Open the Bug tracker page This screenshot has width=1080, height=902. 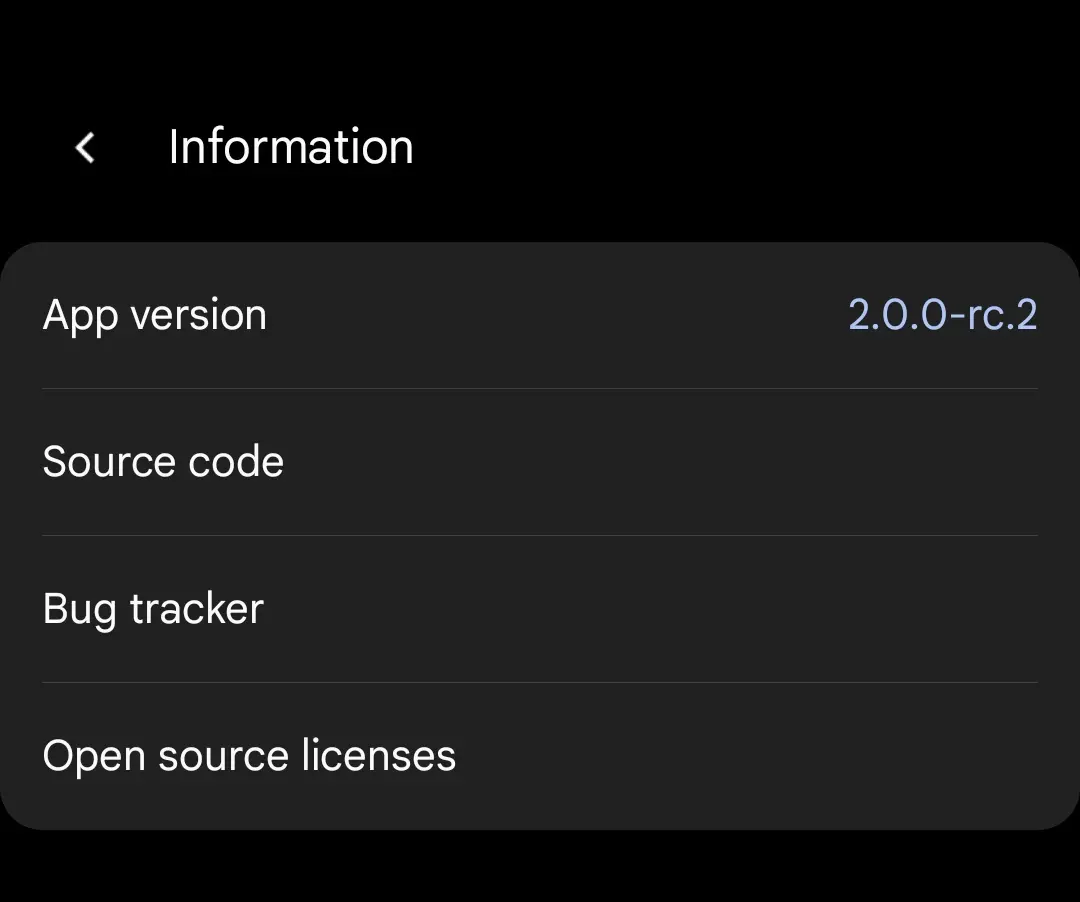[x=540, y=609]
